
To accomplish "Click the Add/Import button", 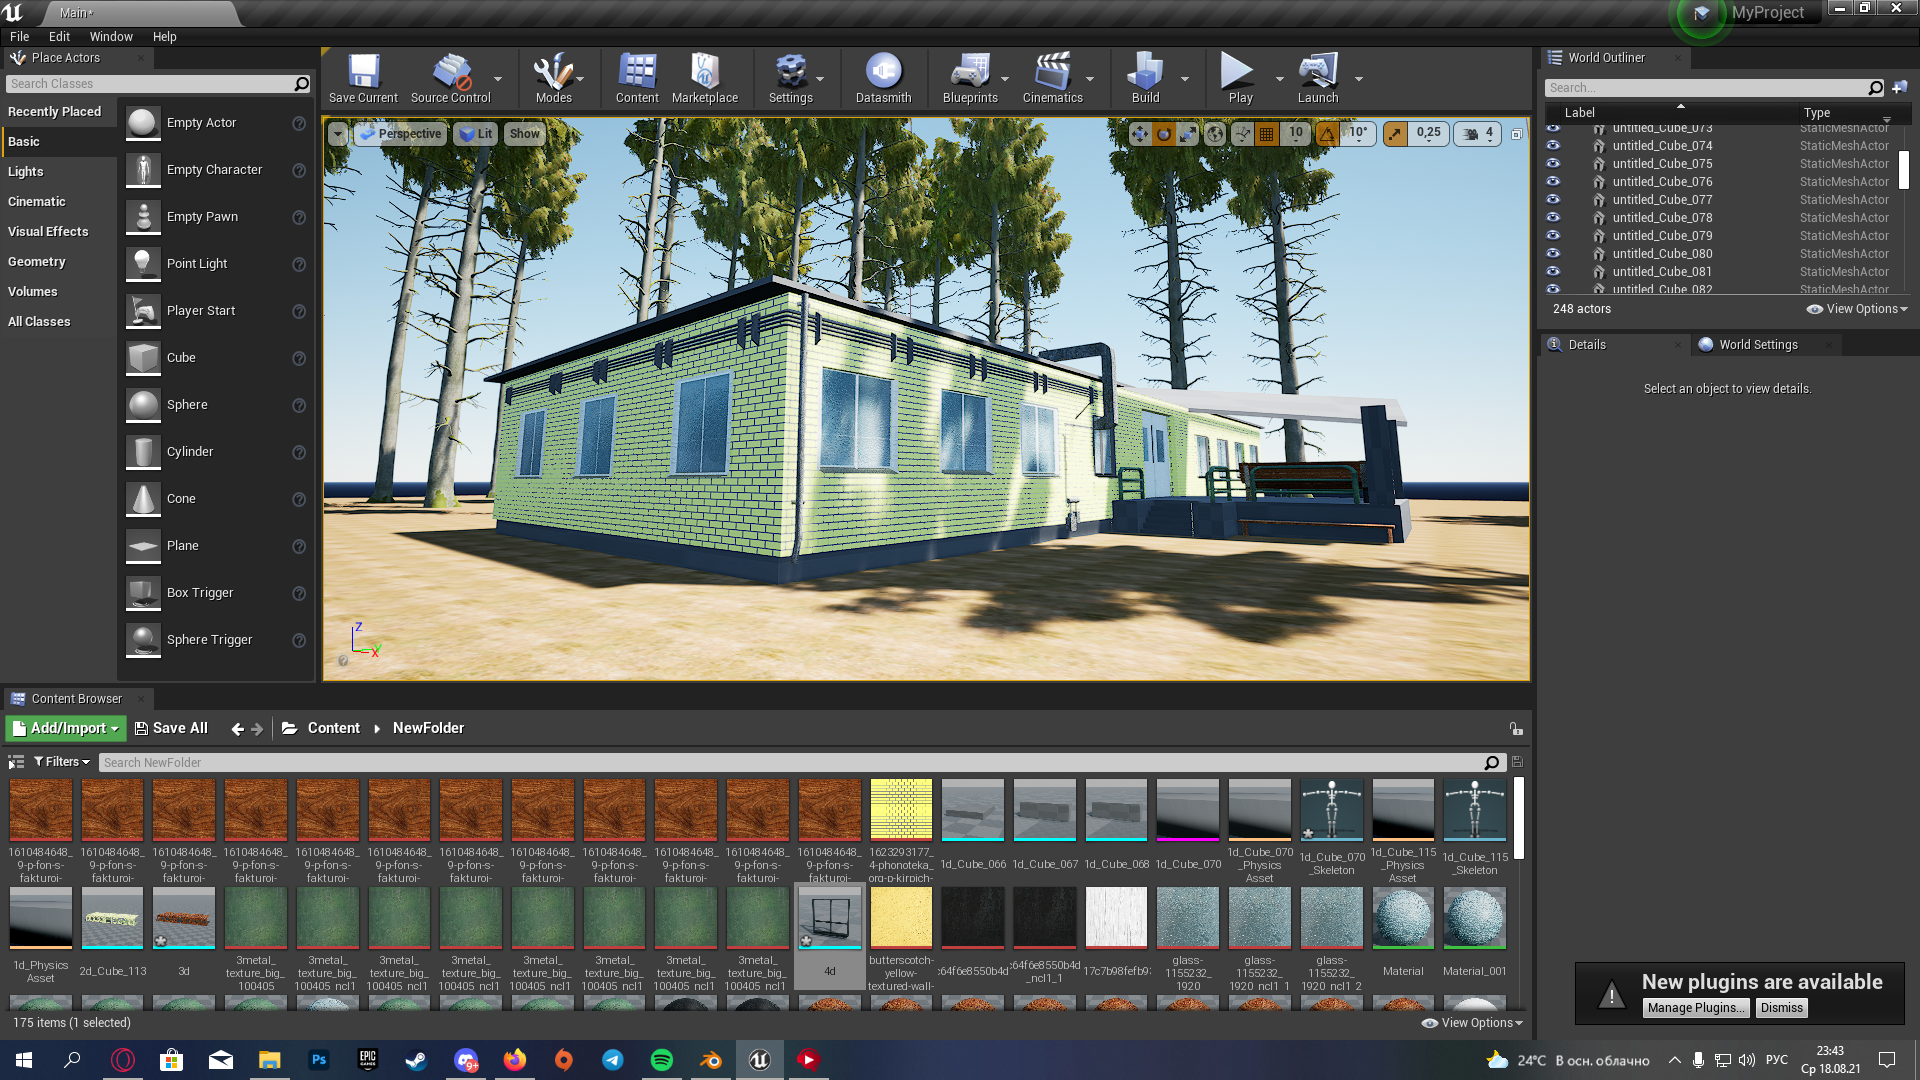I will 66,728.
